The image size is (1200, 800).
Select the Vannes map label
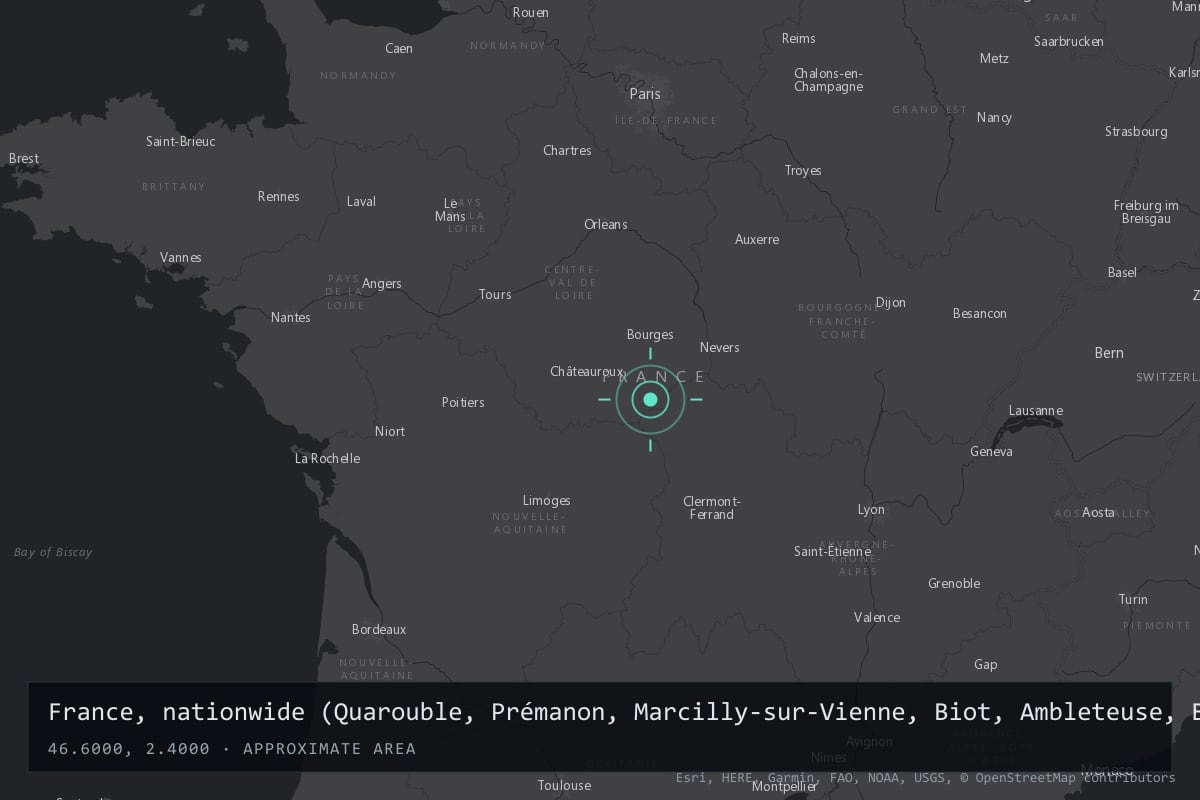(181, 257)
